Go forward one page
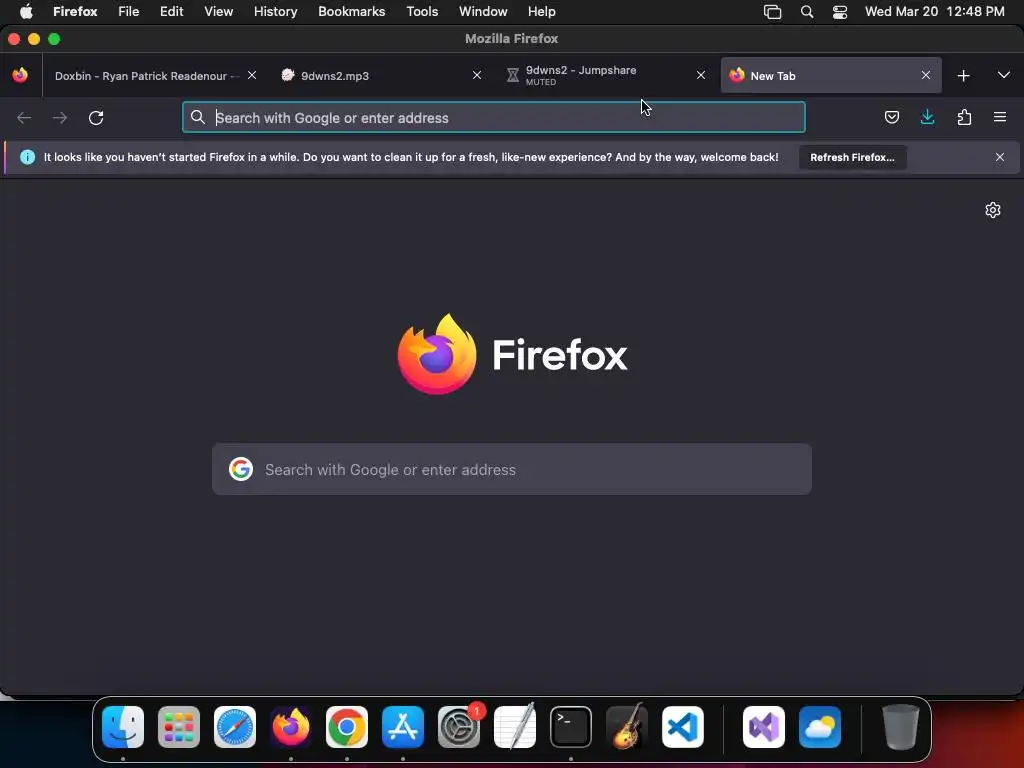The image size is (1024, 768). 60,118
